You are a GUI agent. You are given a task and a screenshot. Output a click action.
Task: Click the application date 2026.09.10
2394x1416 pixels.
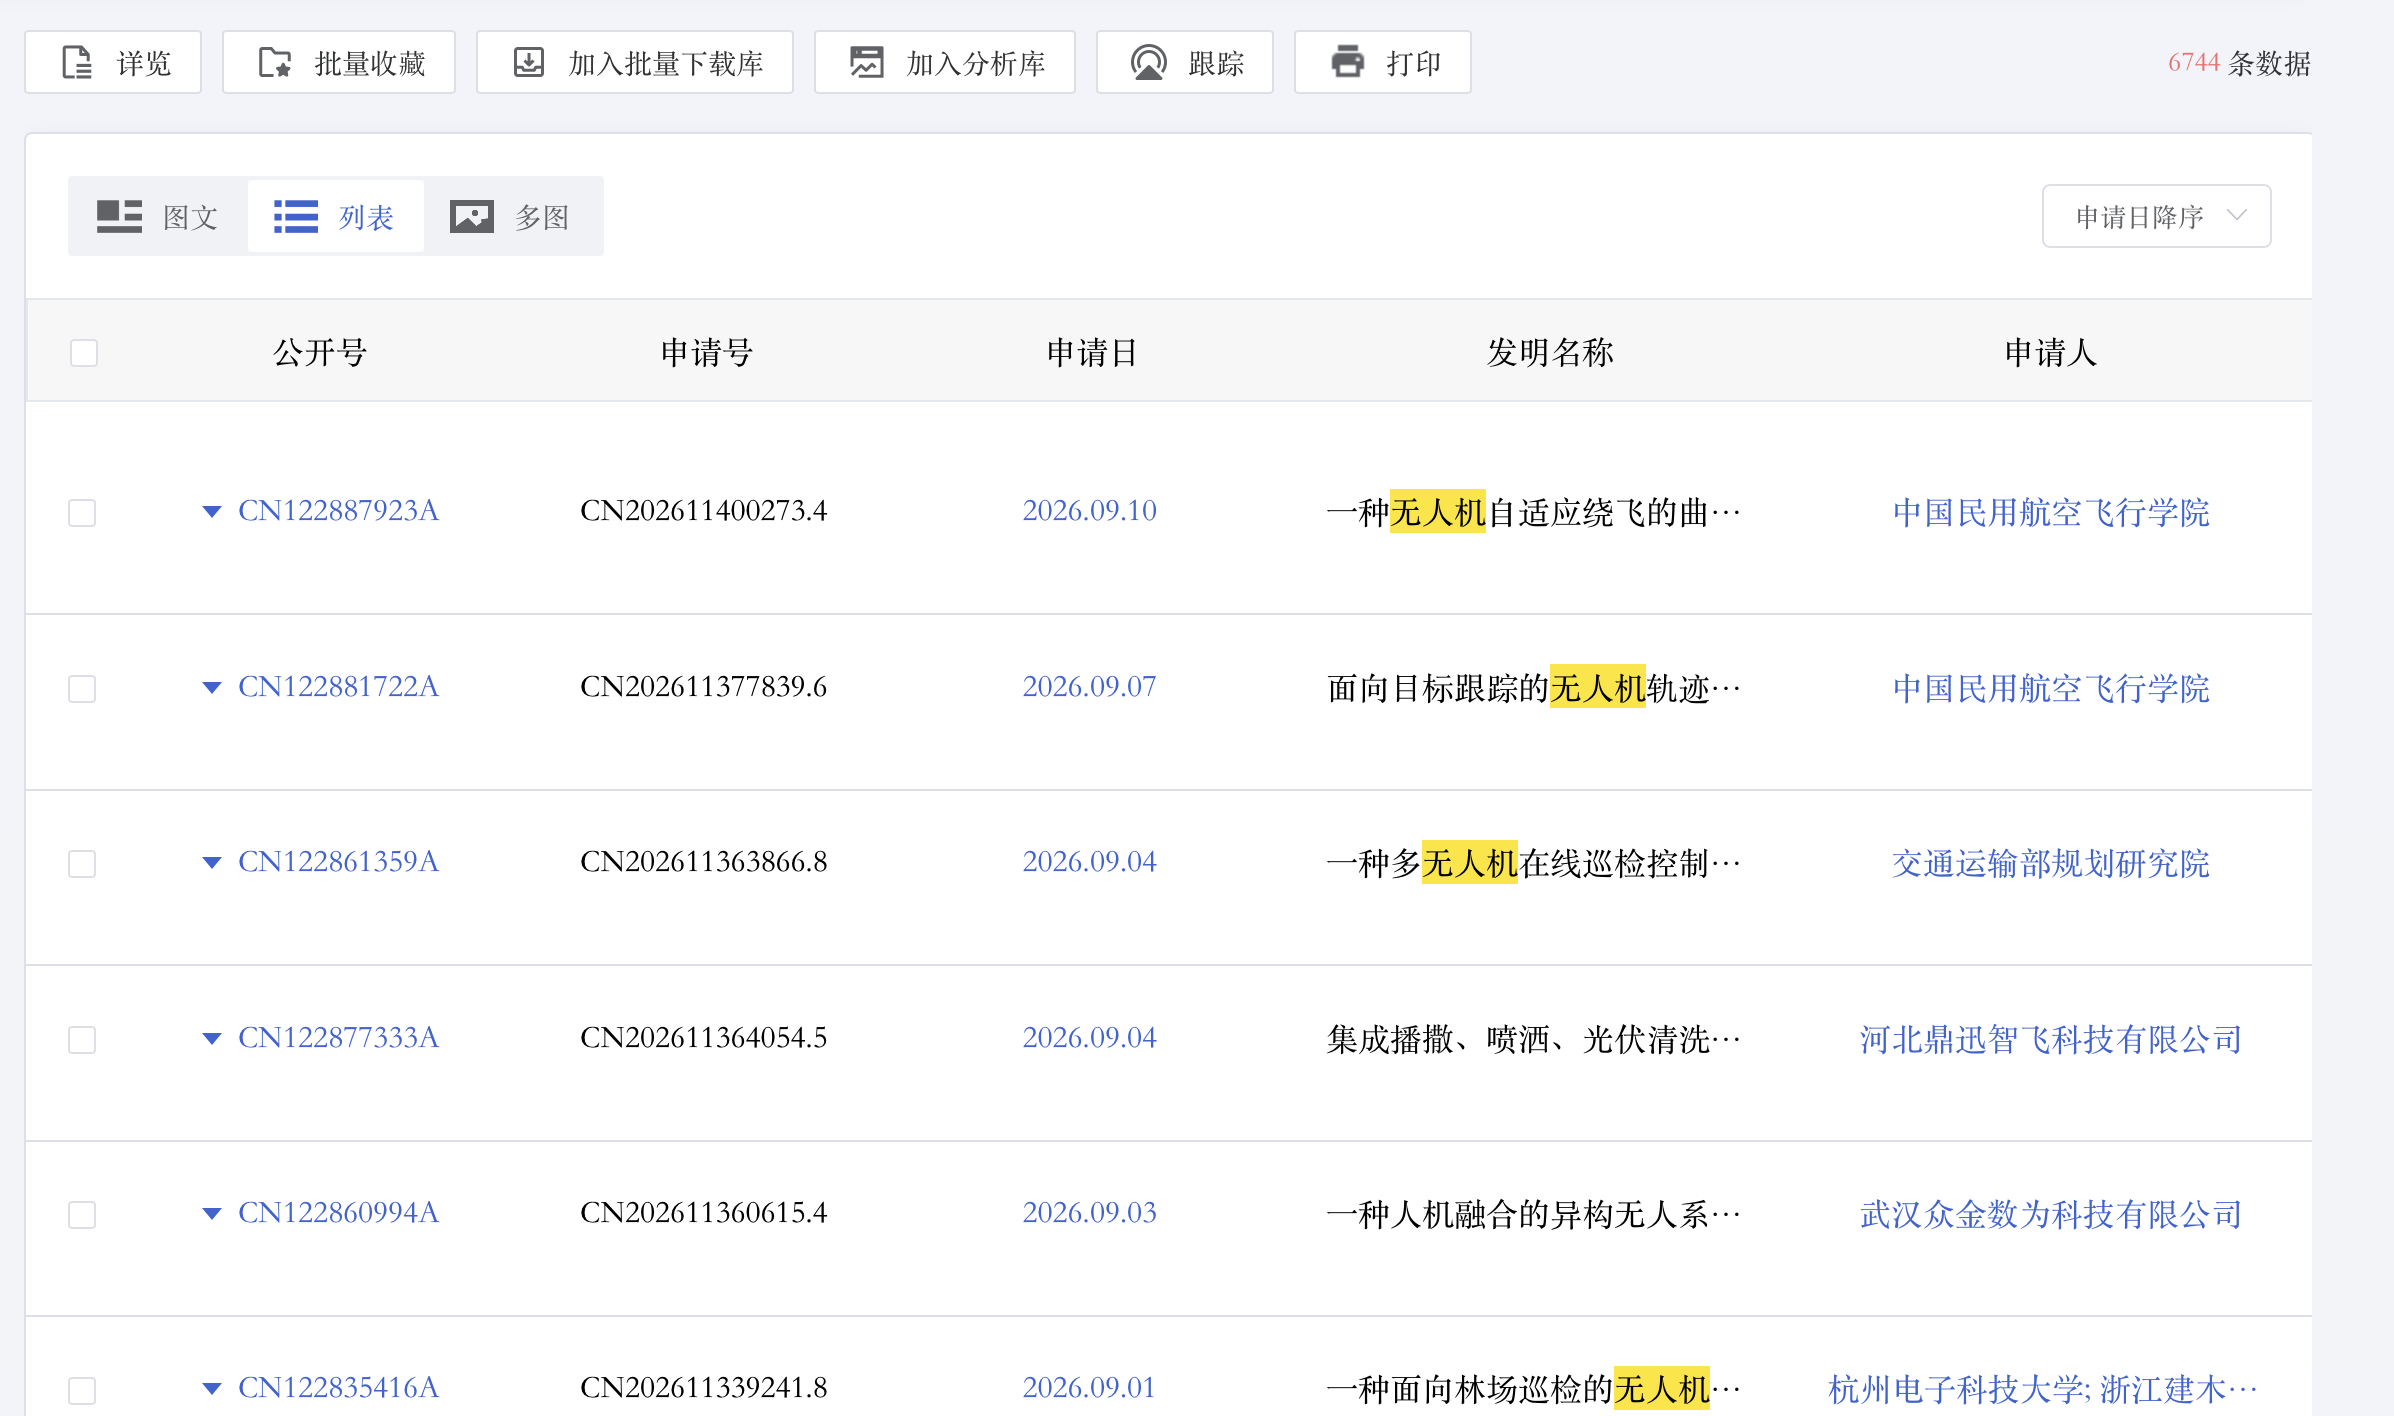(1089, 511)
